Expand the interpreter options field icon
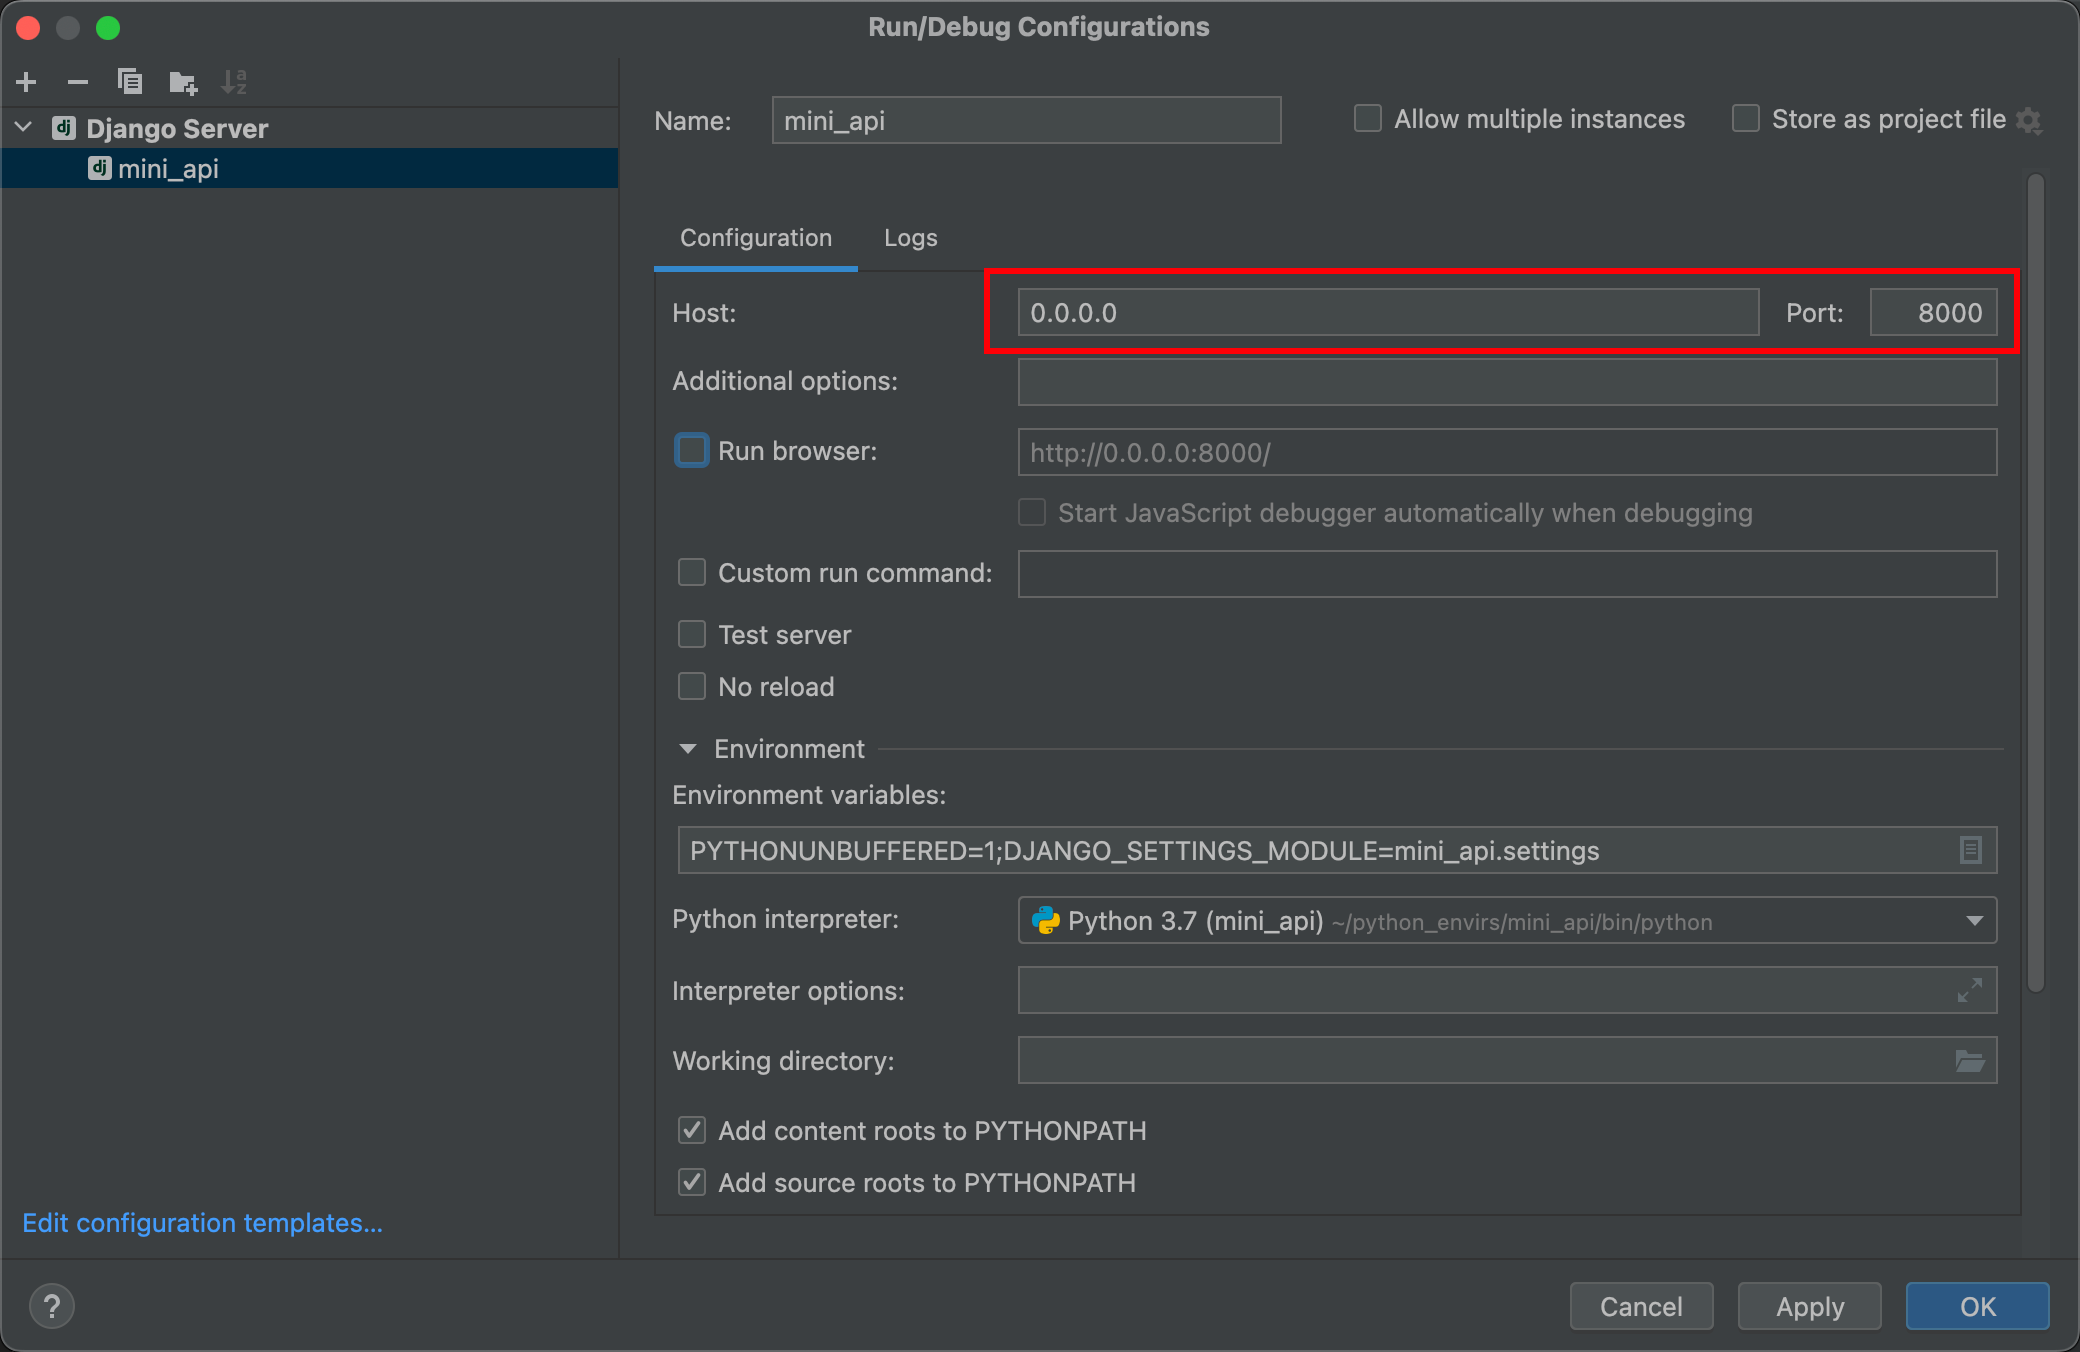Viewport: 2080px width, 1352px height. click(1970, 990)
